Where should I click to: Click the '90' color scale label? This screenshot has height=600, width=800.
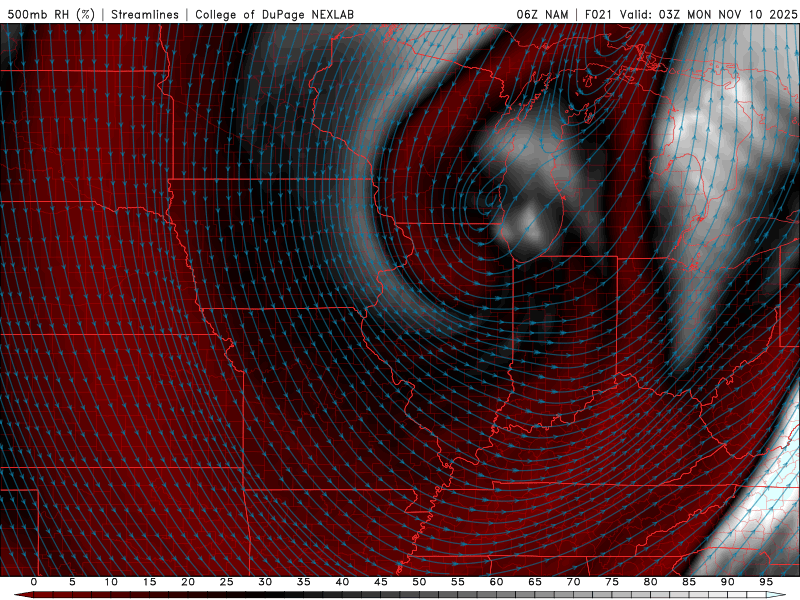[x=728, y=582]
